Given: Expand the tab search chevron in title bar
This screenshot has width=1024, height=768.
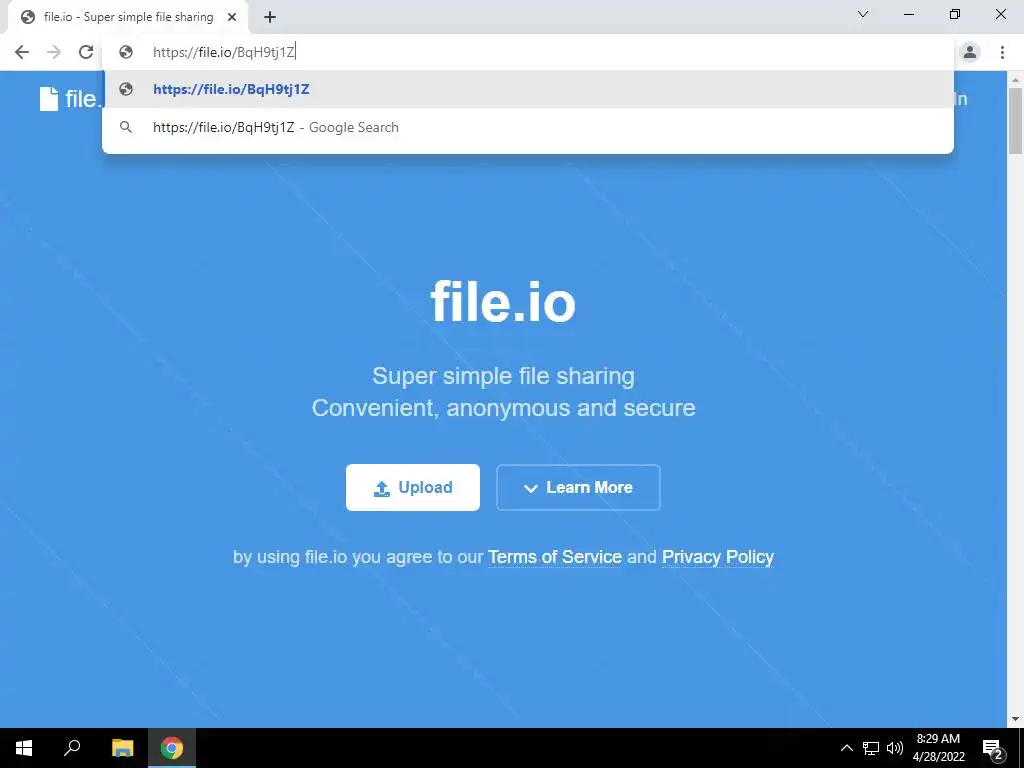Looking at the screenshot, I should [863, 14].
